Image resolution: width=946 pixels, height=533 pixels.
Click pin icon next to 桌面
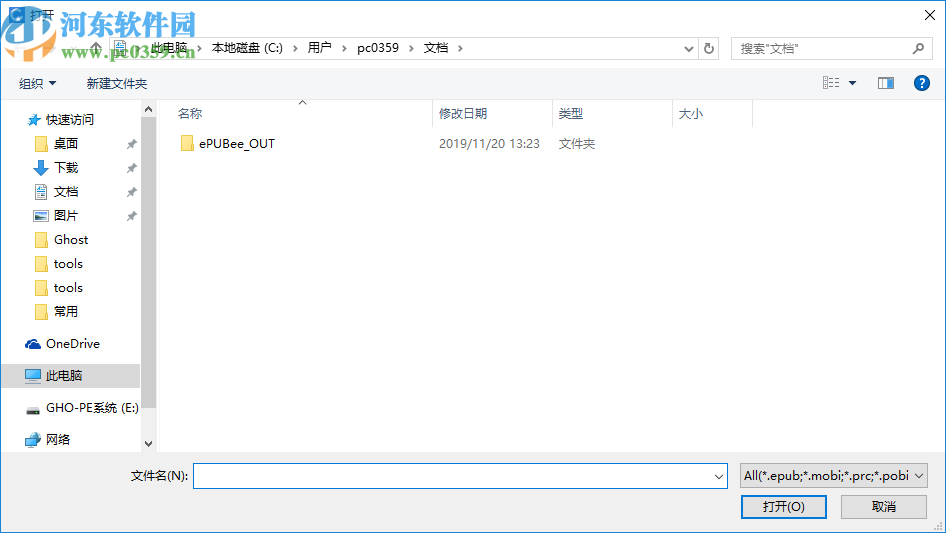[131, 144]
